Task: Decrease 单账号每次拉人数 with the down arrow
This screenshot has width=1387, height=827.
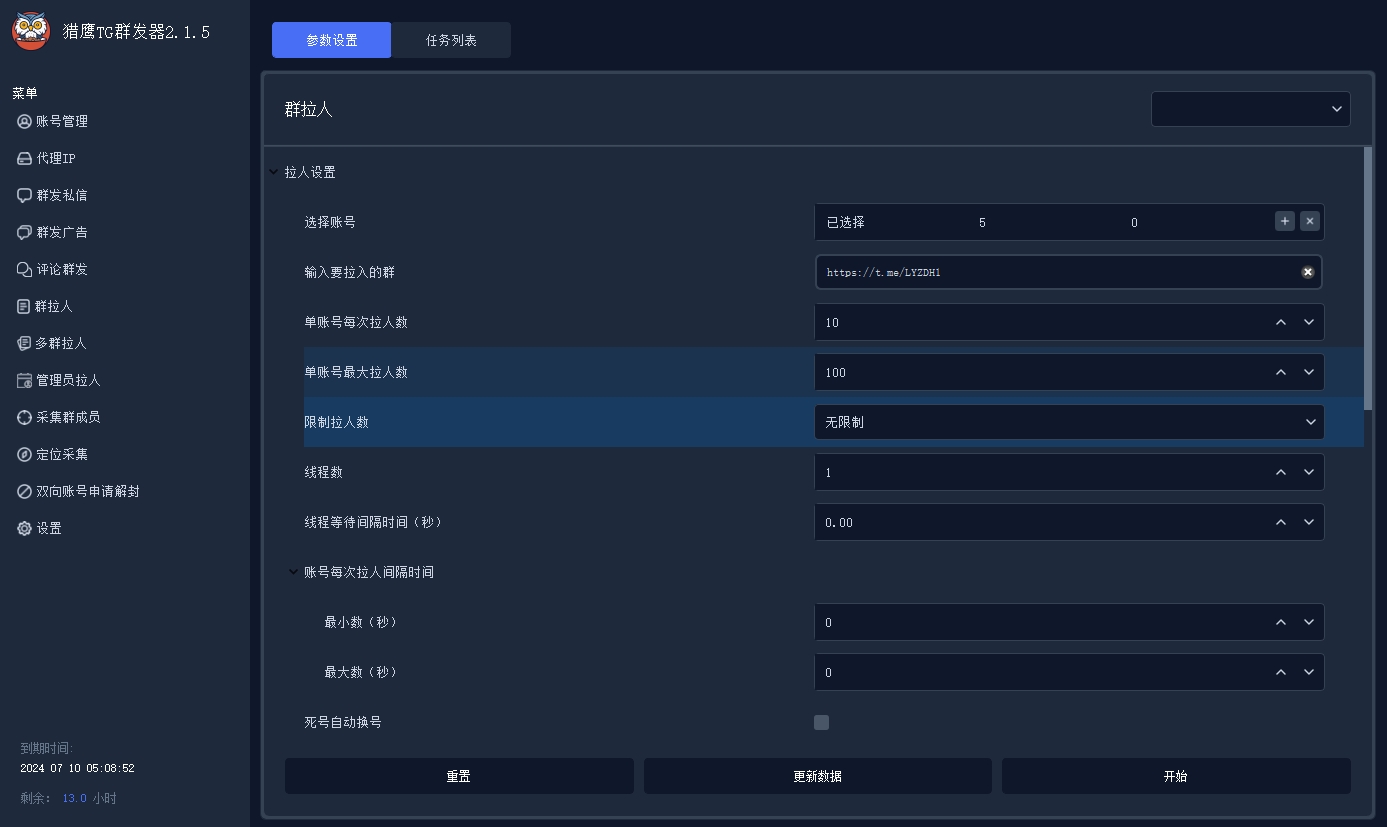Action: pyautogui.click(x=1309, y=322)
